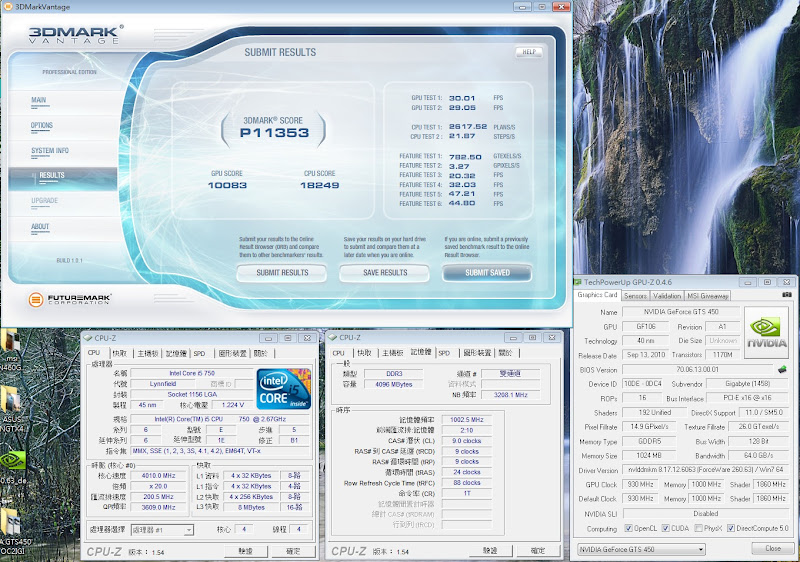The width and height of the screenshot is (800, 562).
Task: Click the Close button in GPU-Z
Action: coord(772,549)
